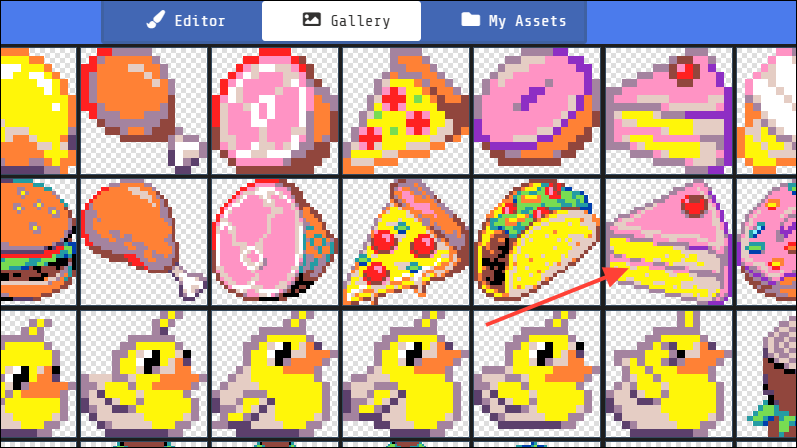797x448 pixels.
Task: Choose the detailed pizza slice with pepperoni
Action: pos(406,242)
